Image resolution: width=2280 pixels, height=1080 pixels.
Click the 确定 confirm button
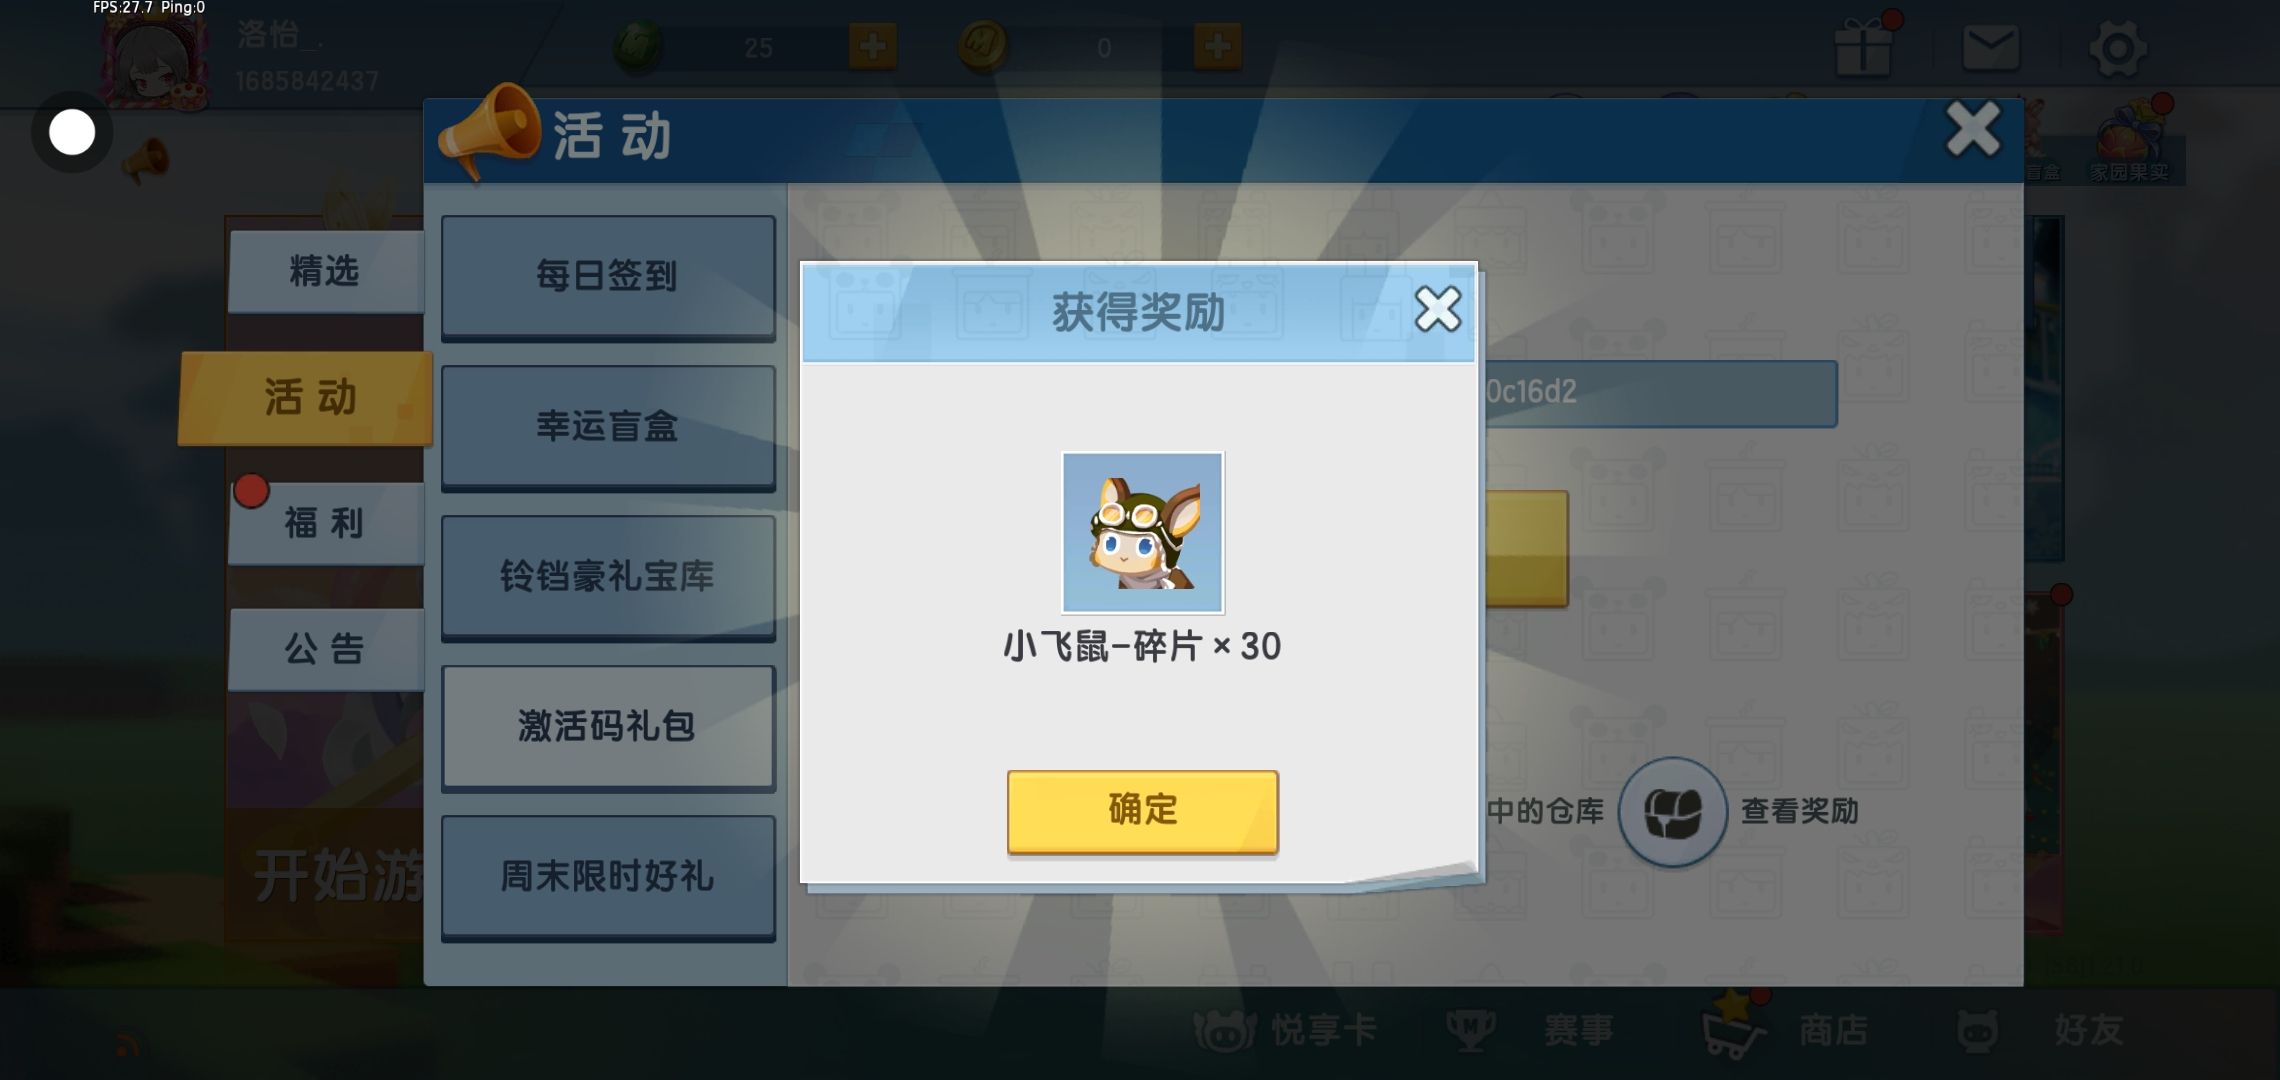1142,811
